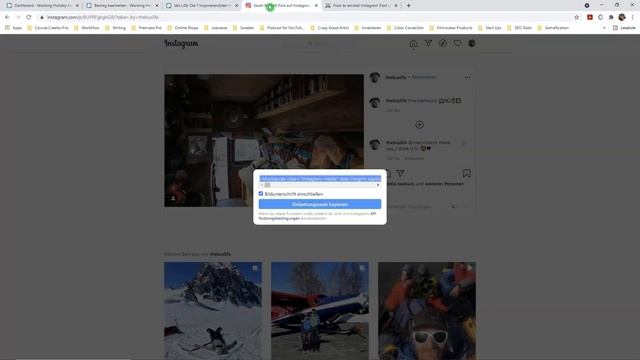
Task: Open 'Course Creator Pro' bookmark folder
Action: [x=48, y=28]
